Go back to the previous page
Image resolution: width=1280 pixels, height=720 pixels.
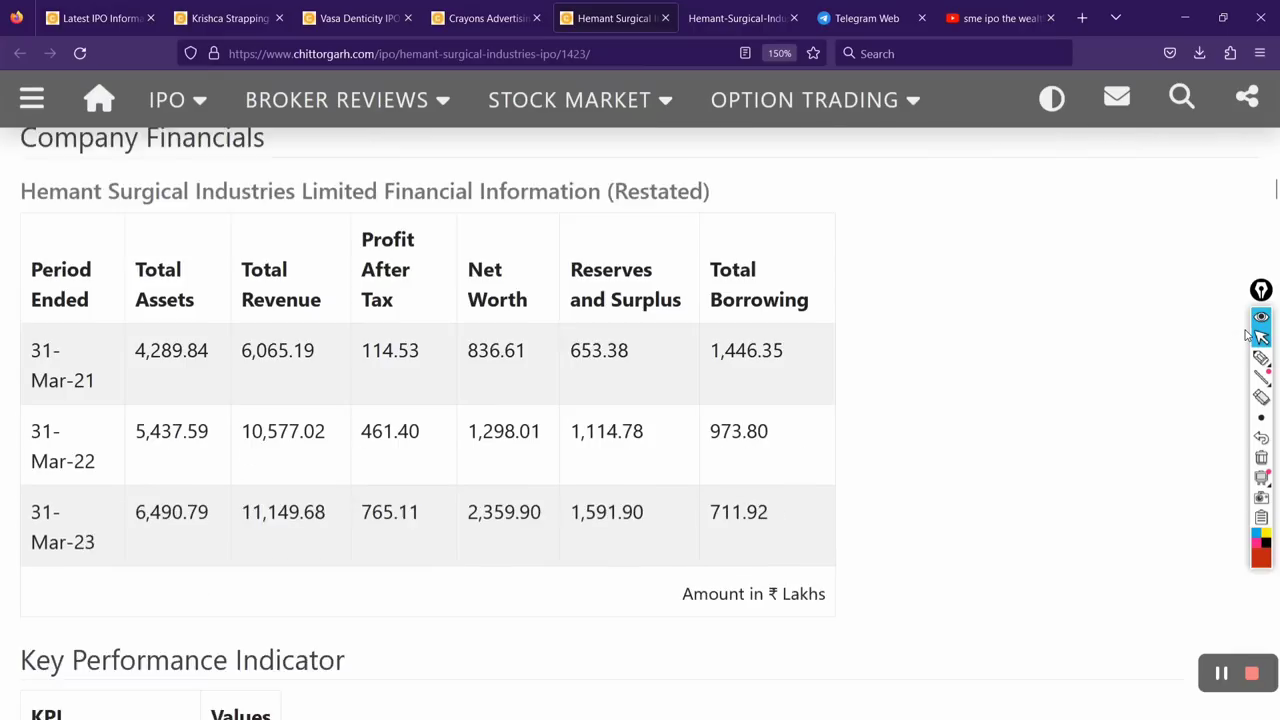[20, 53]
